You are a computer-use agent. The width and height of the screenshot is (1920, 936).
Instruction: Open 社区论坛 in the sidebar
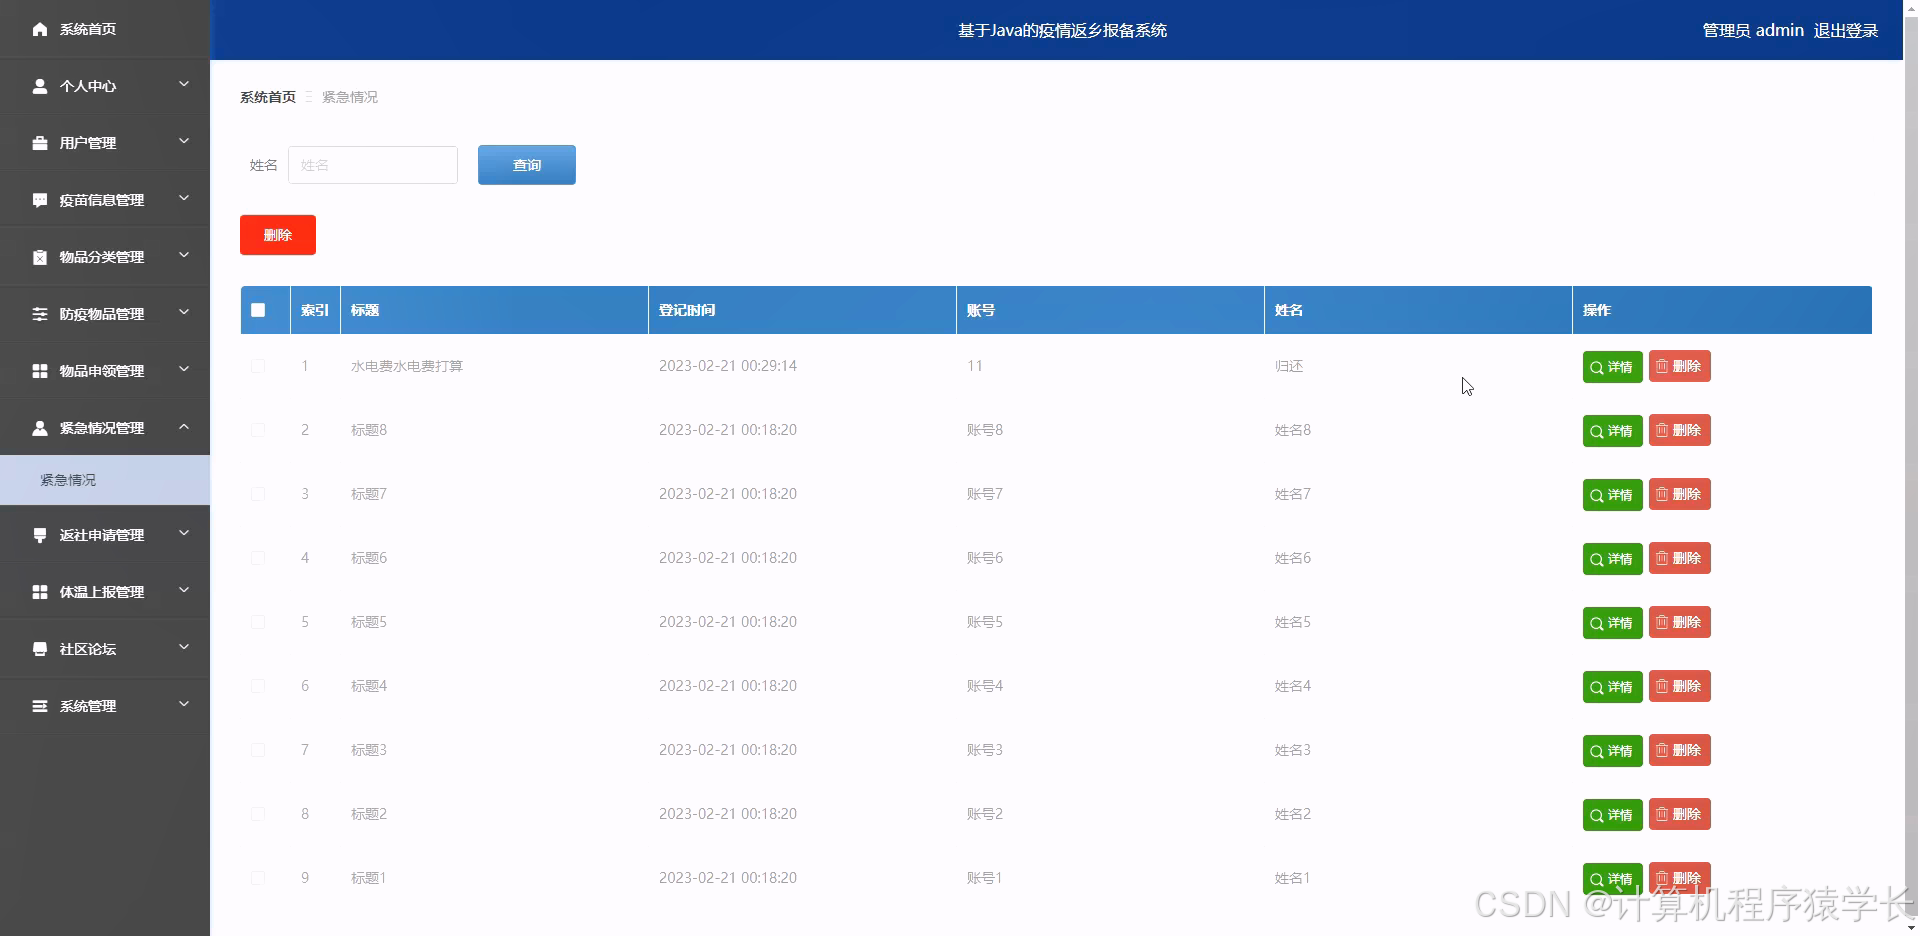(x=105, y=649)
